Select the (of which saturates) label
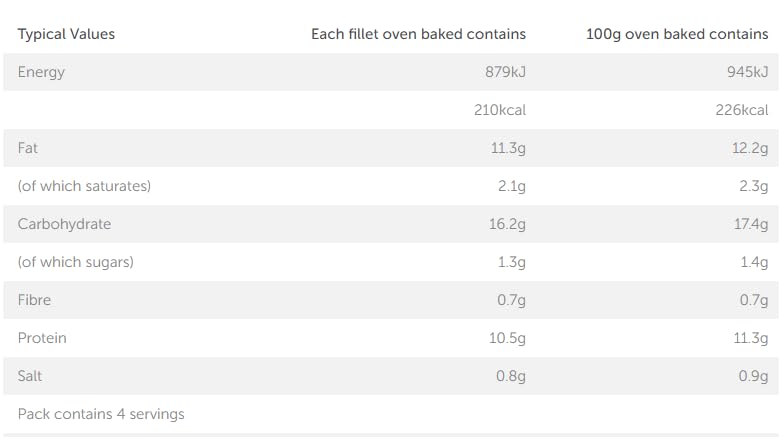The image size is (783, 437). 84,186
